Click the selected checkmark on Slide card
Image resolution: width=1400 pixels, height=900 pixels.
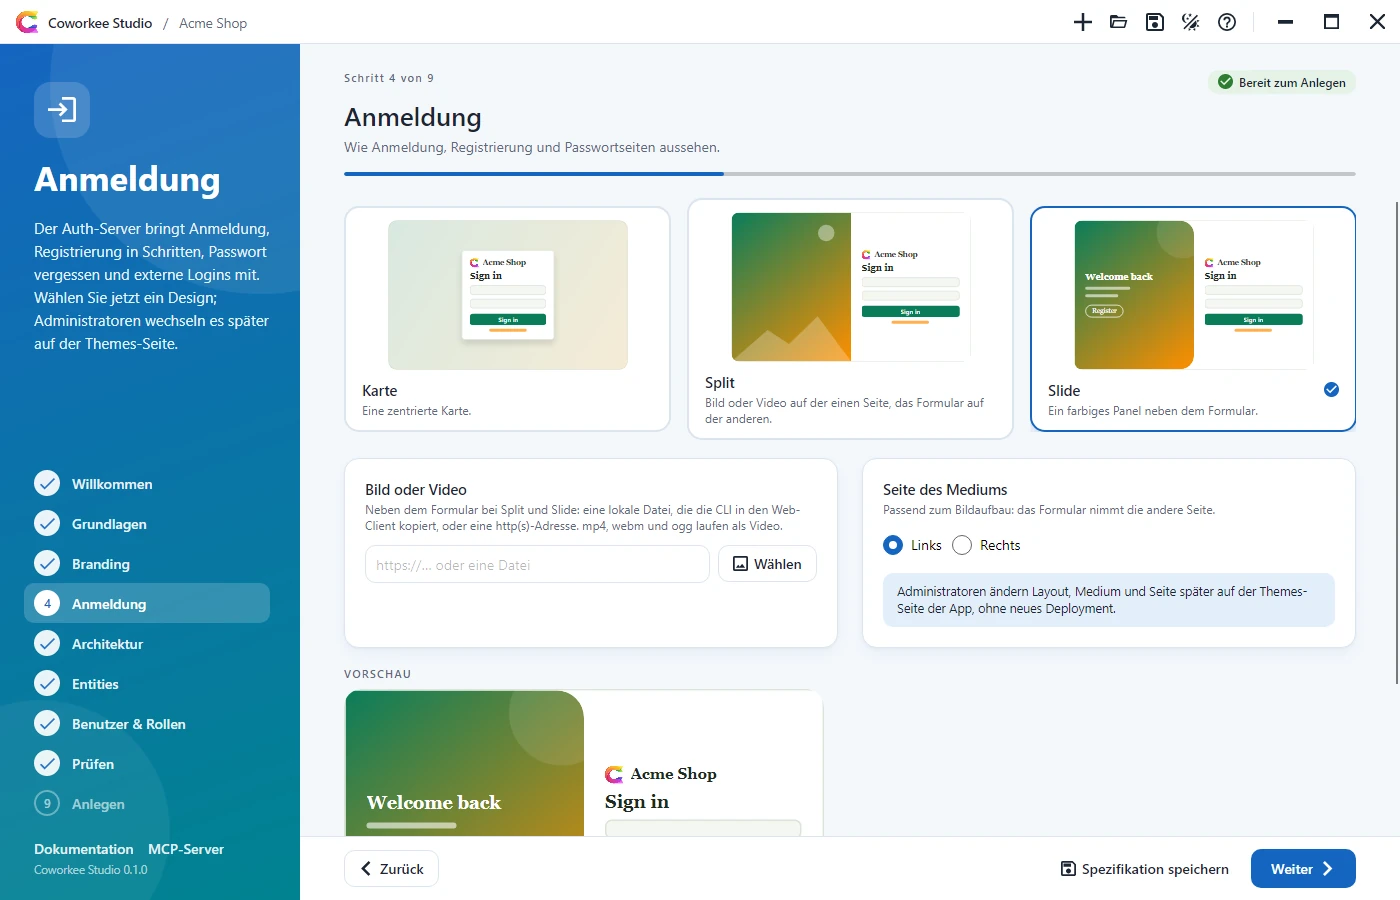(1331, 390)
